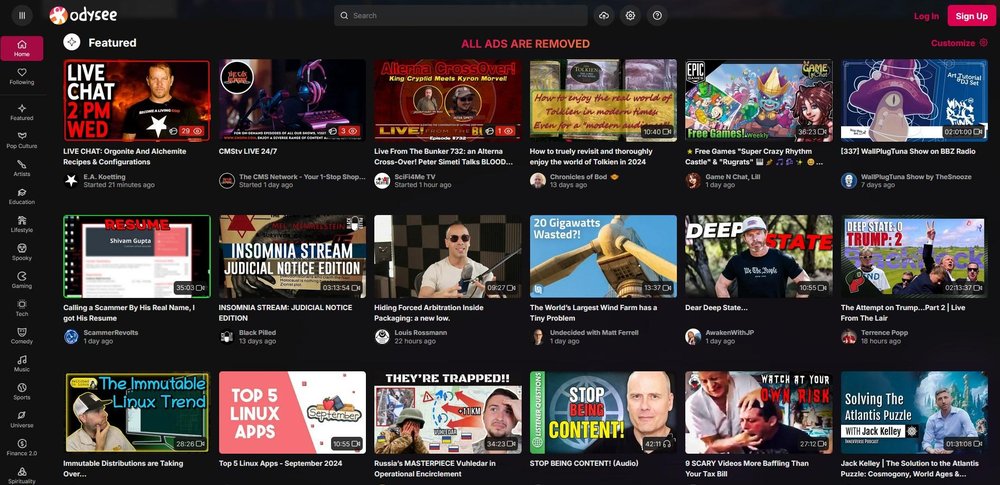1000x485 pixels.
Task: Open the settings gear icon
Action: (x=630, y=15)
